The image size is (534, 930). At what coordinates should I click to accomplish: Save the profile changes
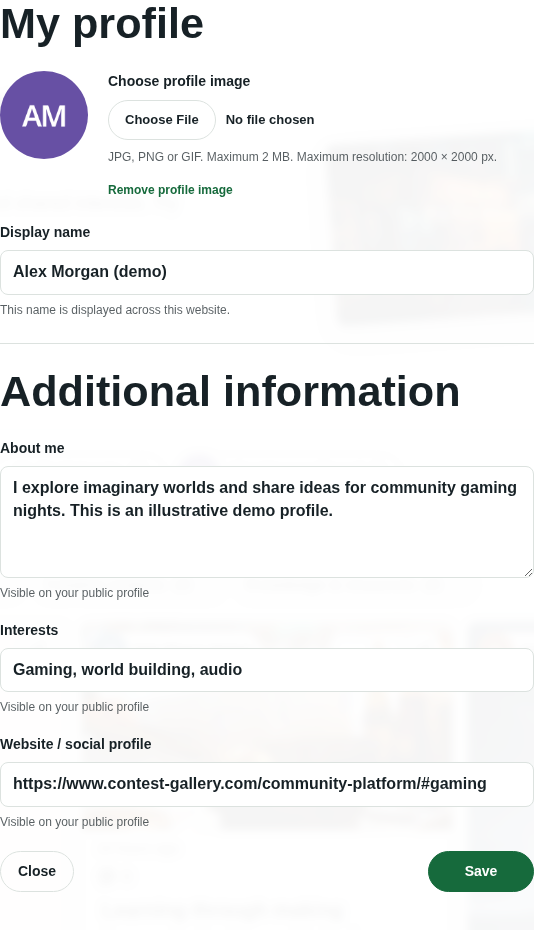coord(481,871)
